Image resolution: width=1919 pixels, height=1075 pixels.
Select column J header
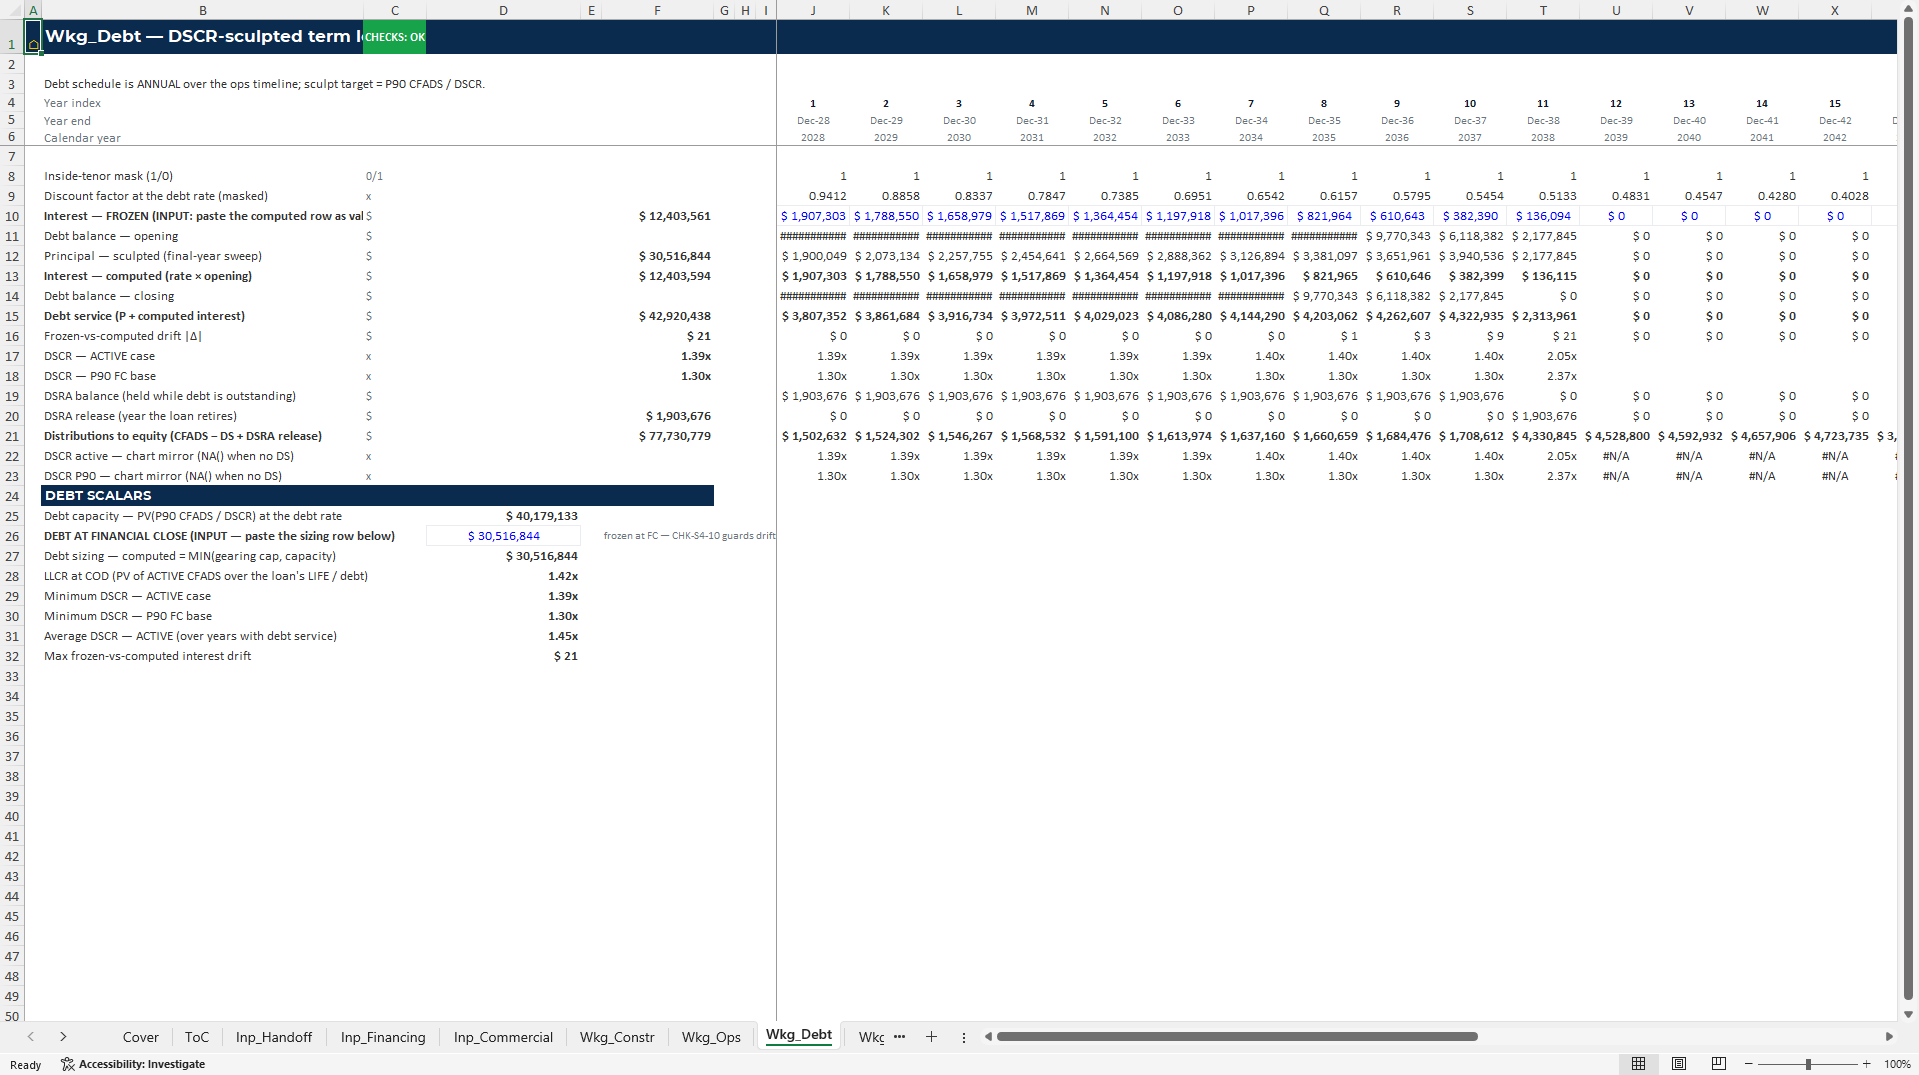click(813, 10)
